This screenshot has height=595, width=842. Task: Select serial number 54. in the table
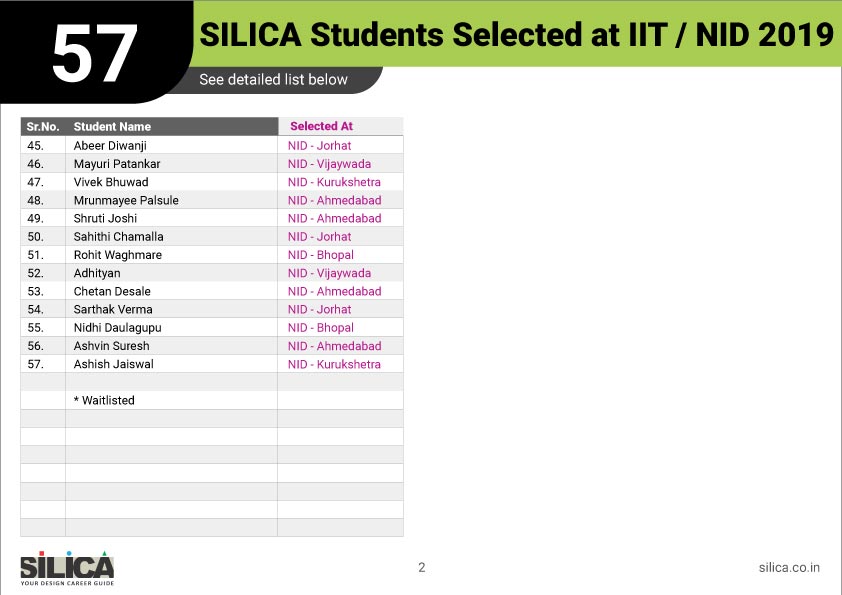click(x=36, y=310)
